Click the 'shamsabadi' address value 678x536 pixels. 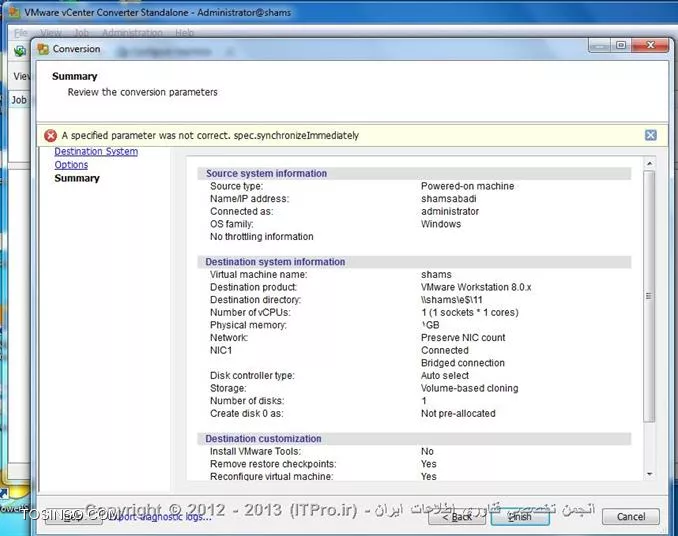pos(449,199)
